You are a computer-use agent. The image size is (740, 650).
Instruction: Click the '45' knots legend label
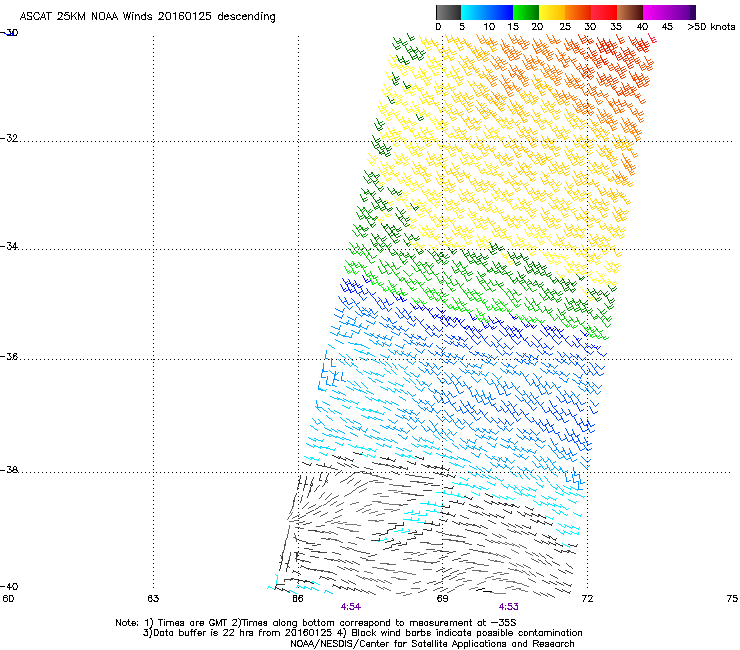click(667, 27)
